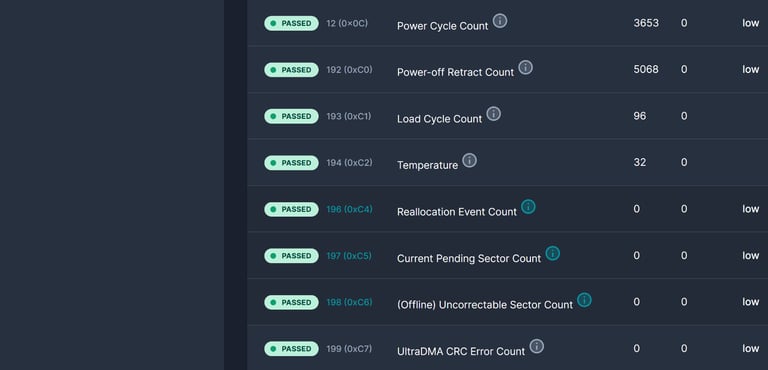Screen dimensions: 768x370
Task: Click the Load Cycle Count attribute name
Action: coord(439,119)
